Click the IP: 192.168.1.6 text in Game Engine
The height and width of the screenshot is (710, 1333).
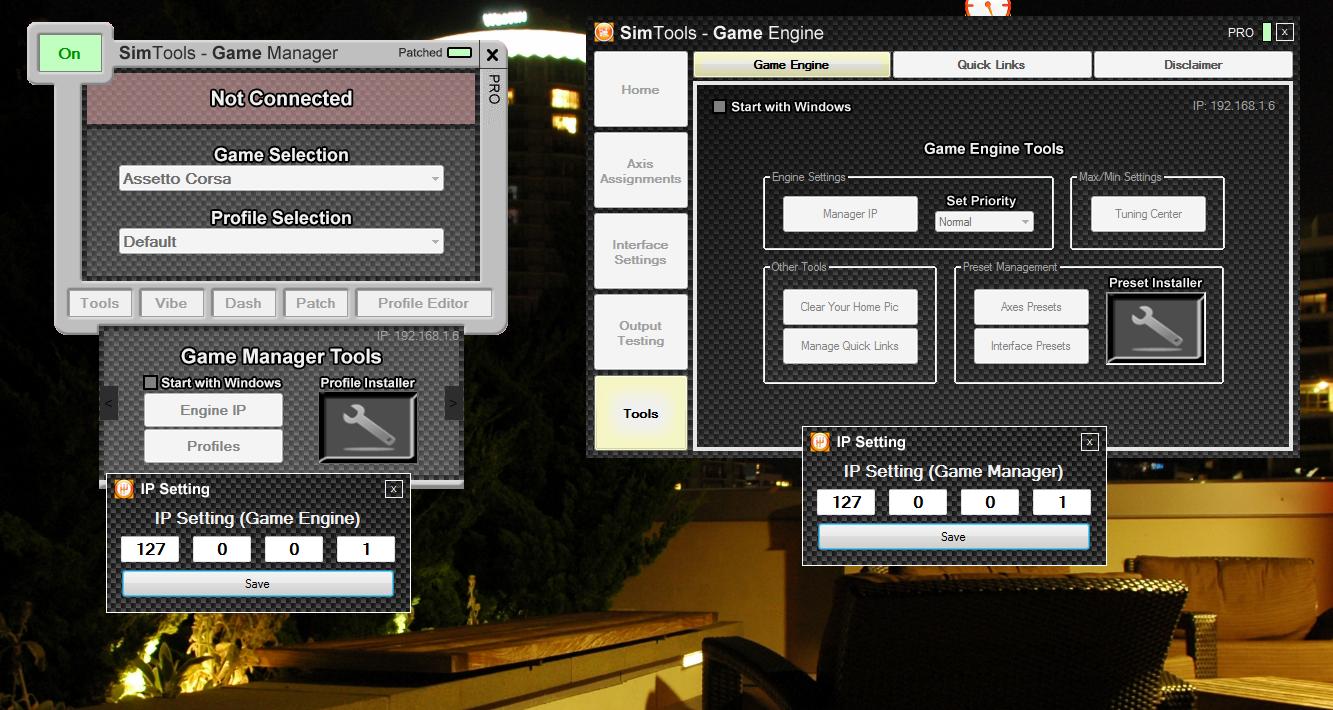[x=1233, y=105]
